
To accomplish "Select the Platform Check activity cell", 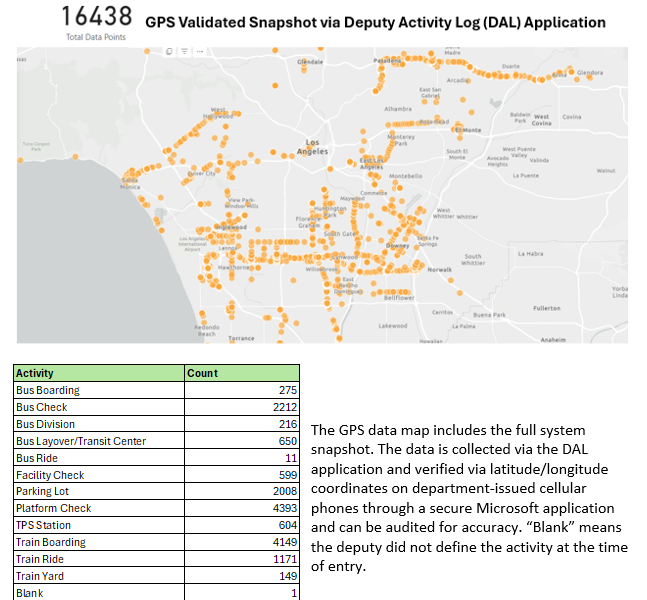I will click(x=54, y=508).
